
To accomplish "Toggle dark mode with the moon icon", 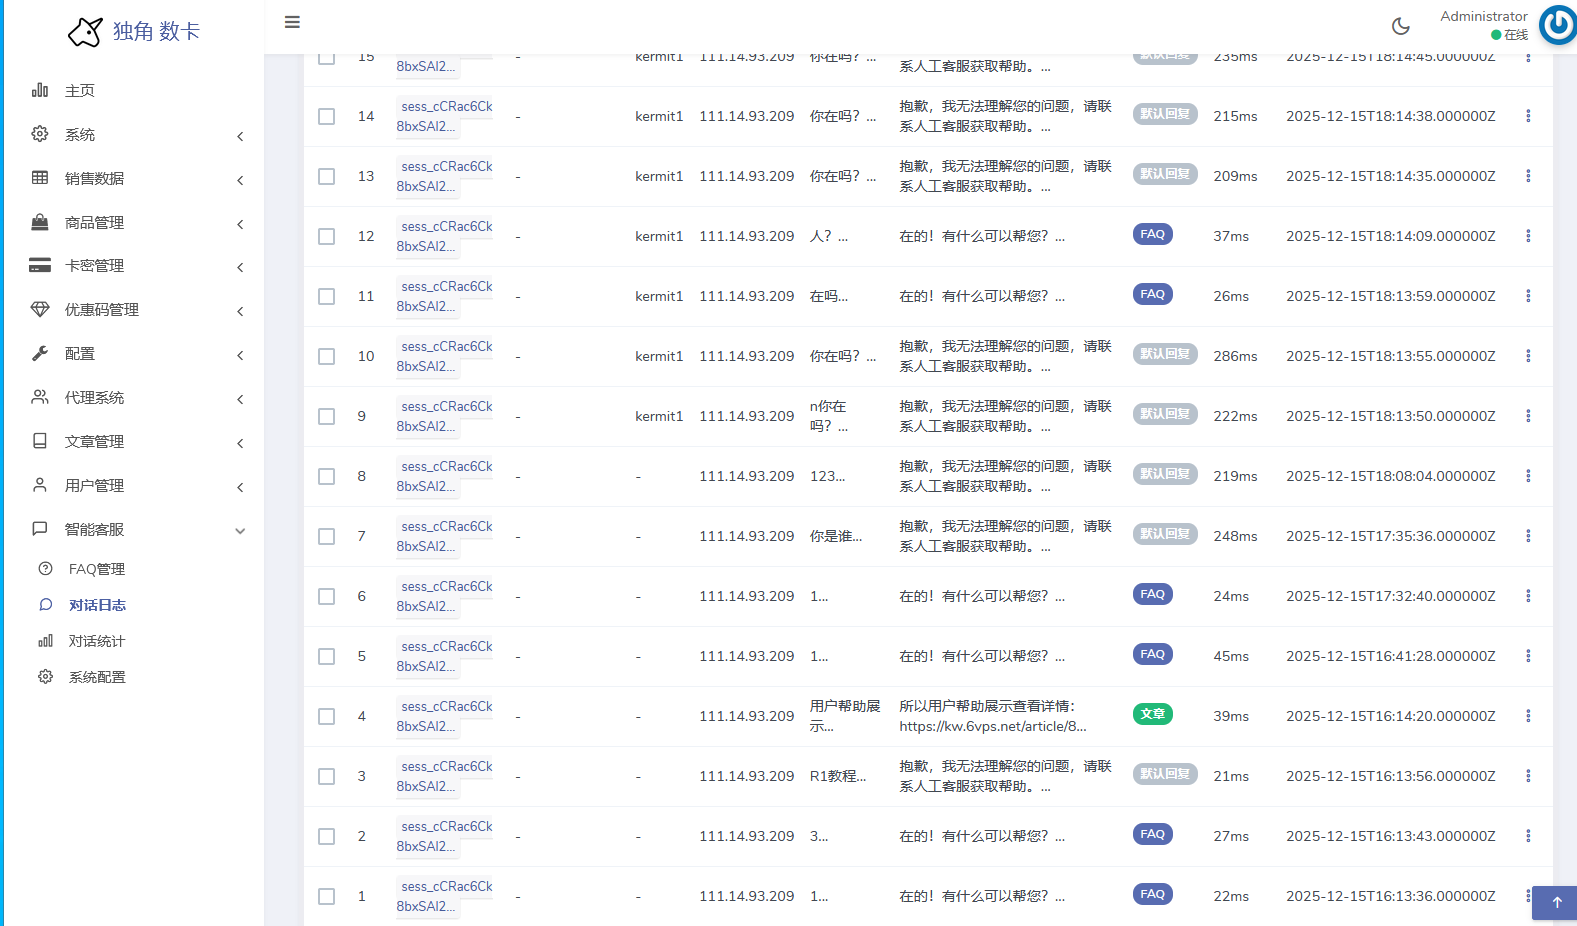I will pos(1400,26).
